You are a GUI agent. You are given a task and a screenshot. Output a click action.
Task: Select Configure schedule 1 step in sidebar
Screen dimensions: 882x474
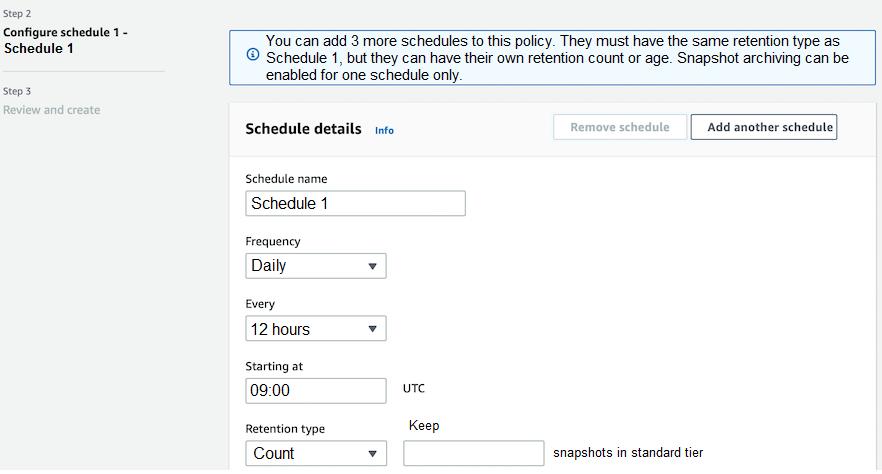tap(65, 40)
